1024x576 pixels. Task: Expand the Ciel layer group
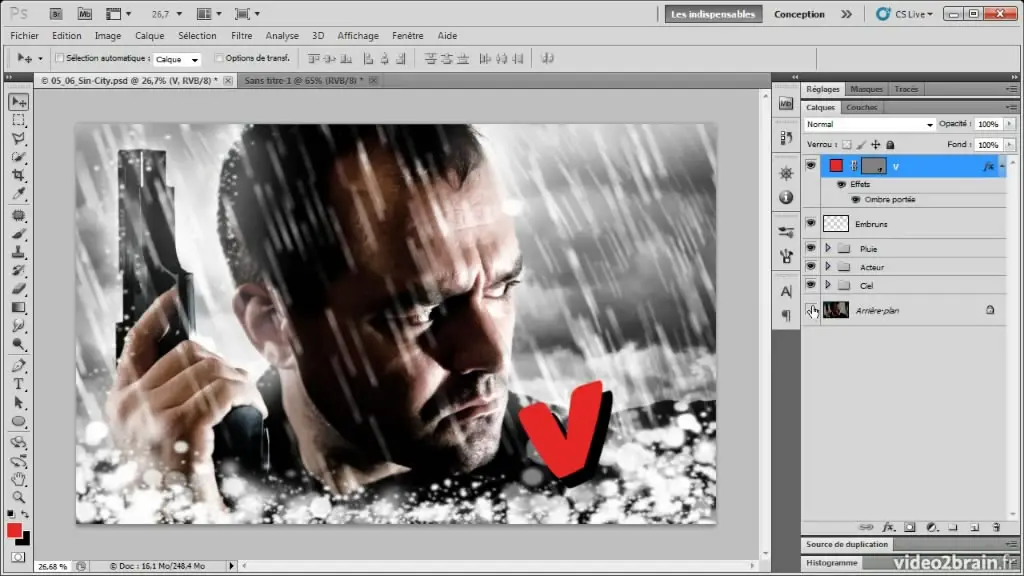coord(828,285)
